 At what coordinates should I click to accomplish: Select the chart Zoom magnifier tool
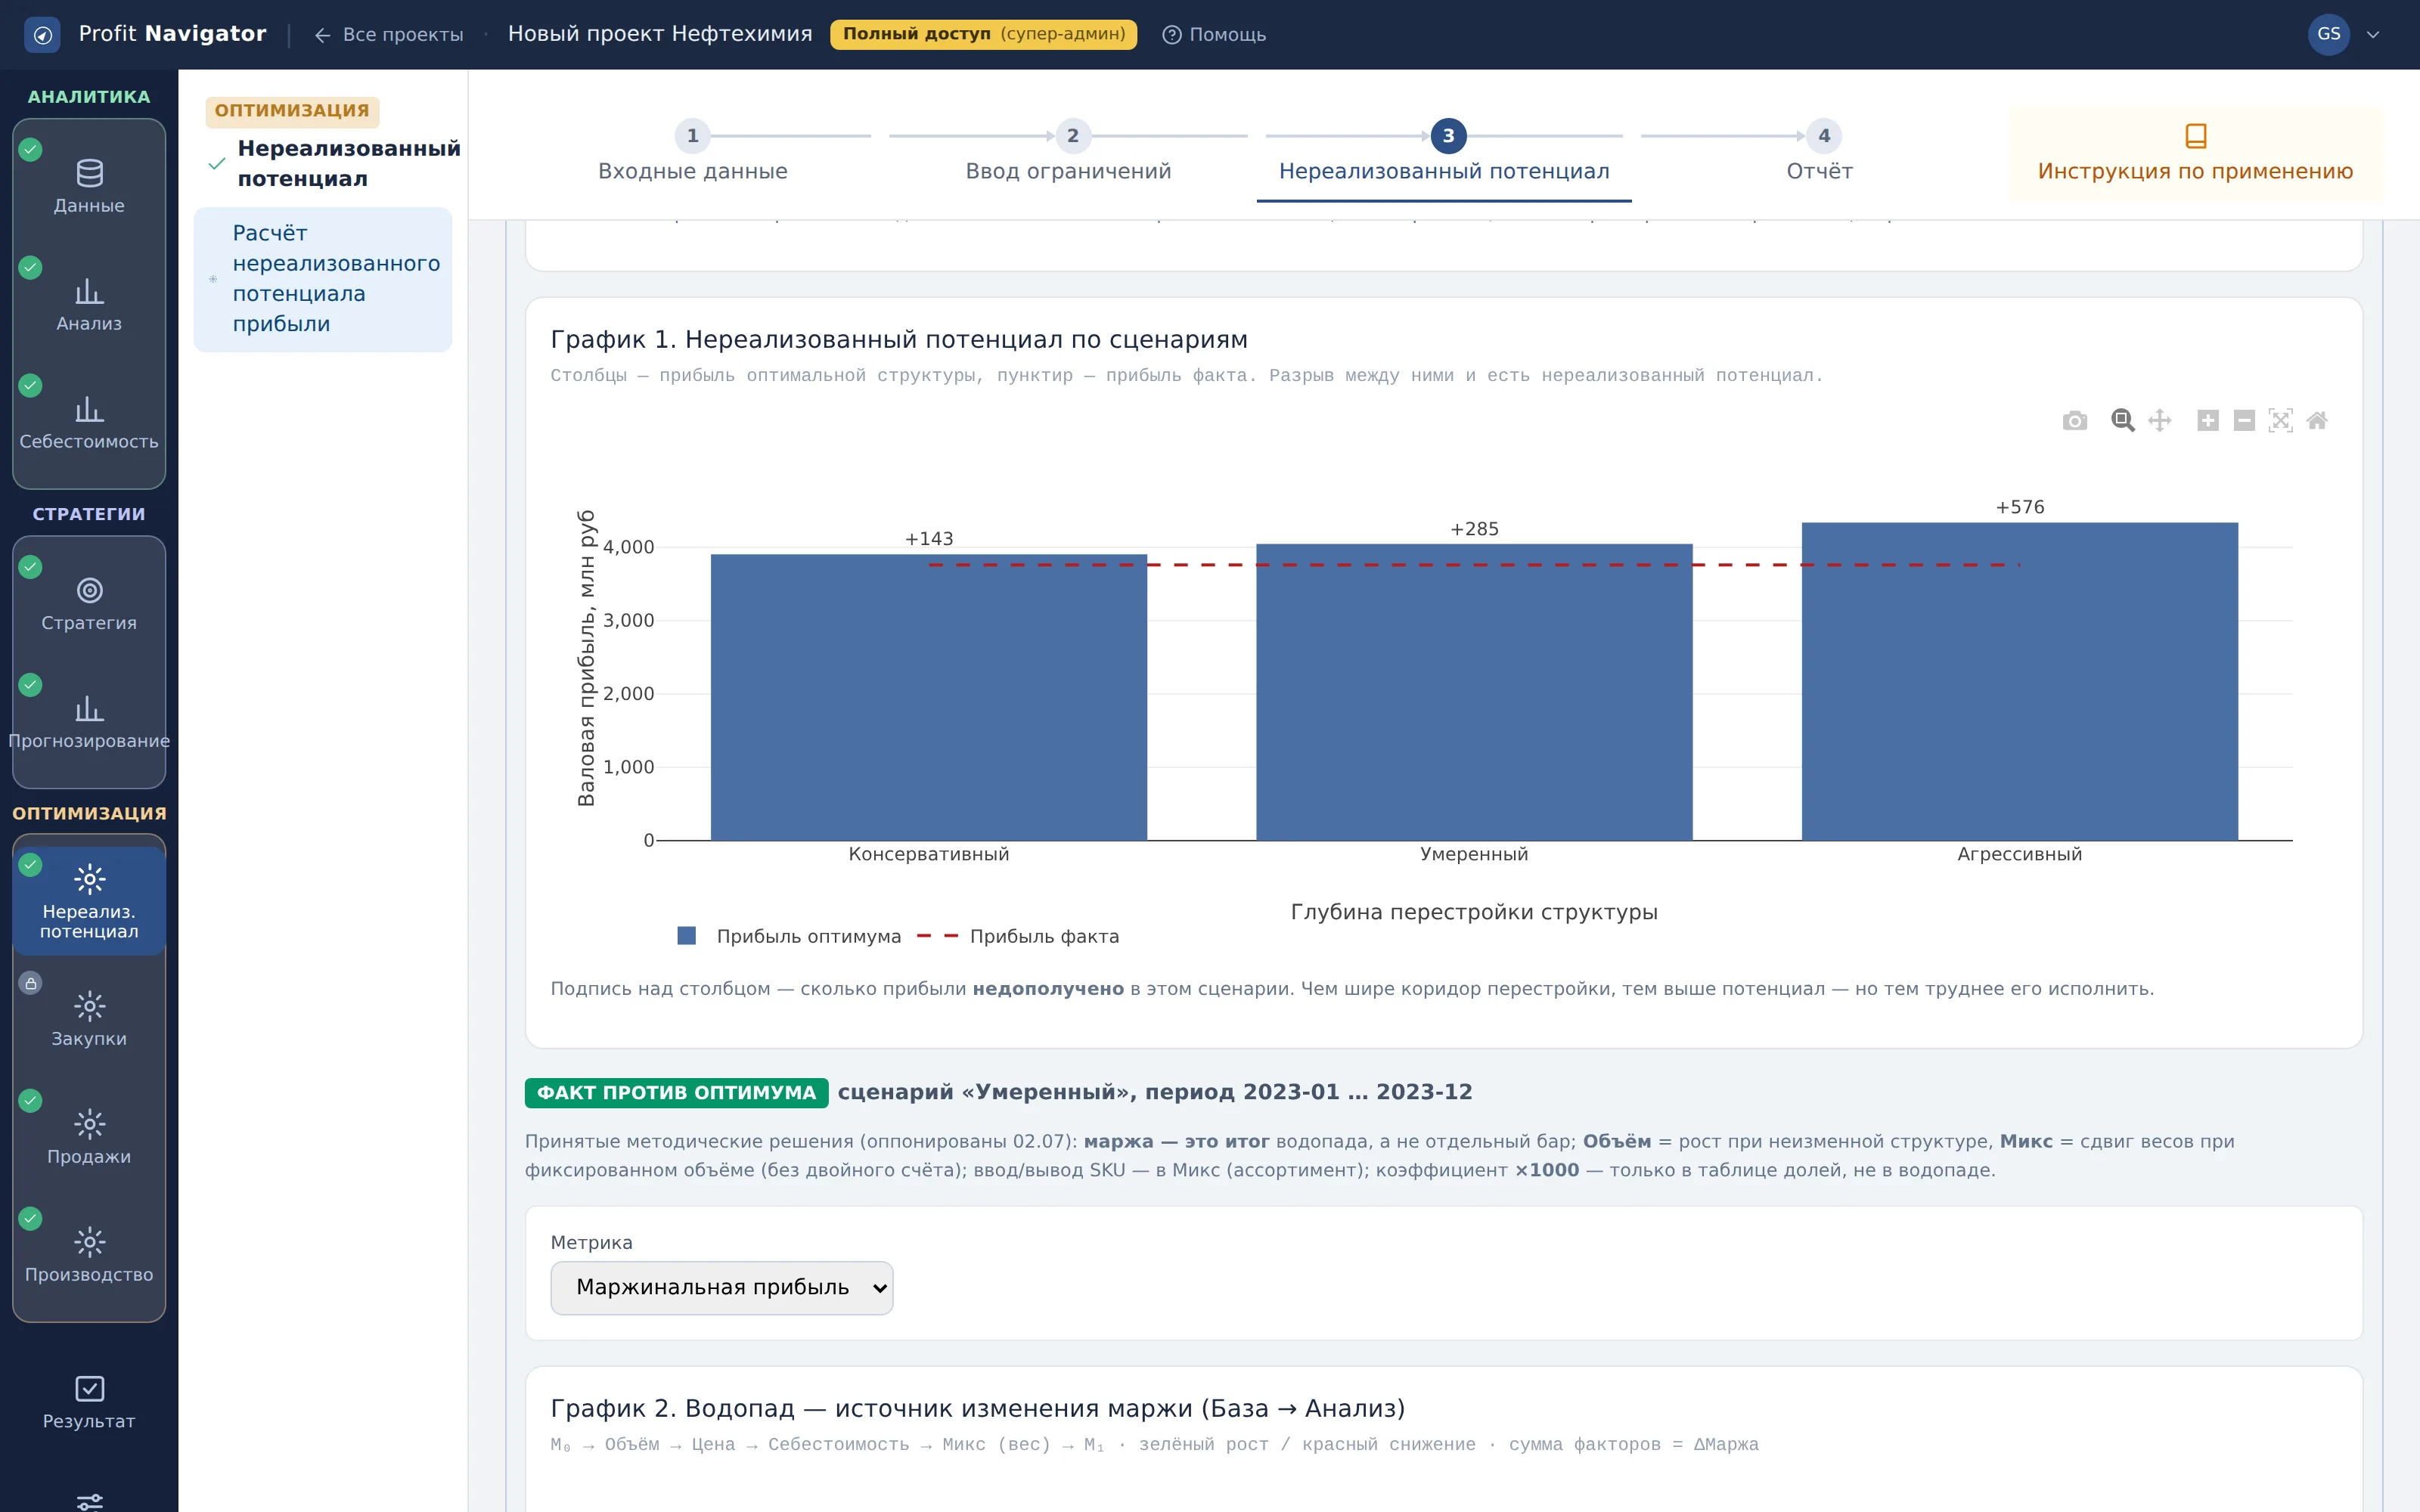tap(2122, 421)
